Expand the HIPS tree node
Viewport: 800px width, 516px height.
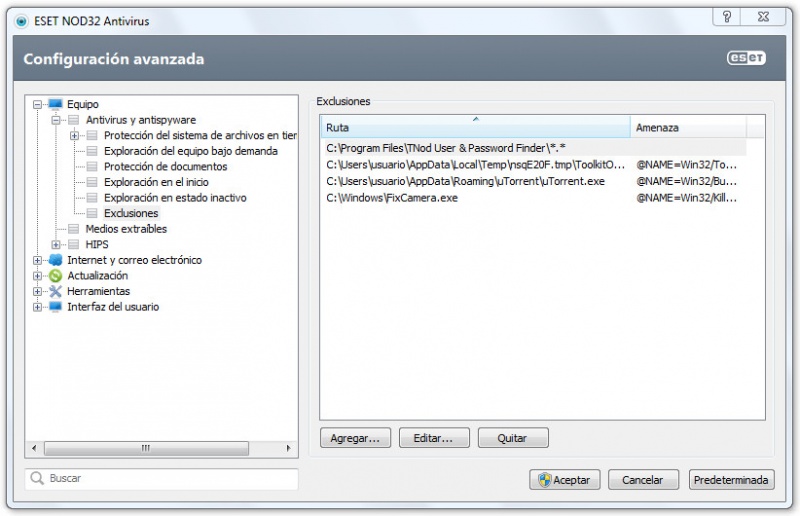(x=56, y=244)
